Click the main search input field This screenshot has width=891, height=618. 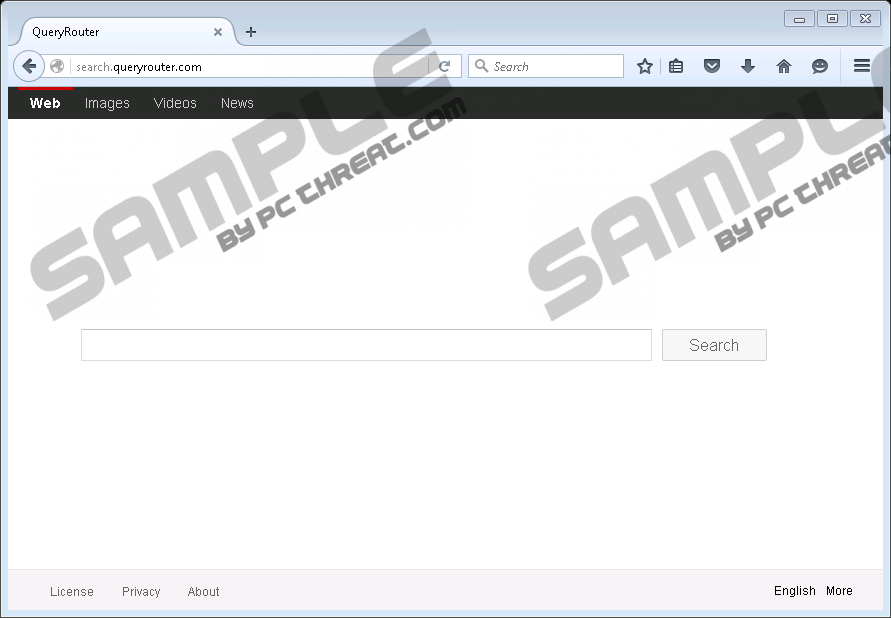click(366, 345)
